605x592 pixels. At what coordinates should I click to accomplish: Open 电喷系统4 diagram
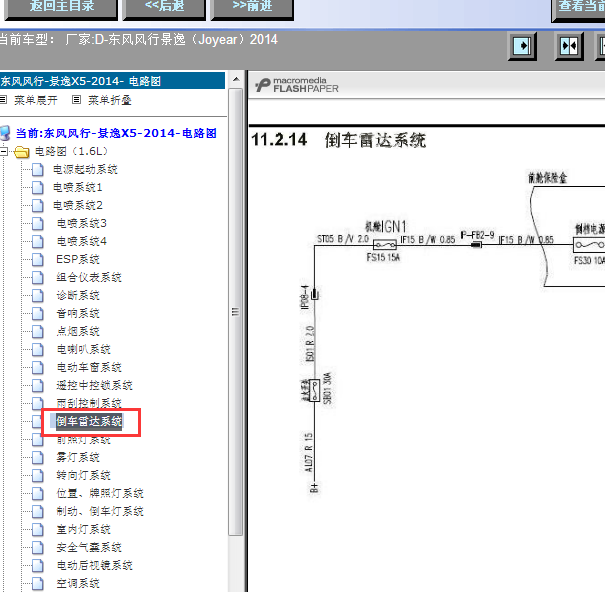pos(81,242)
